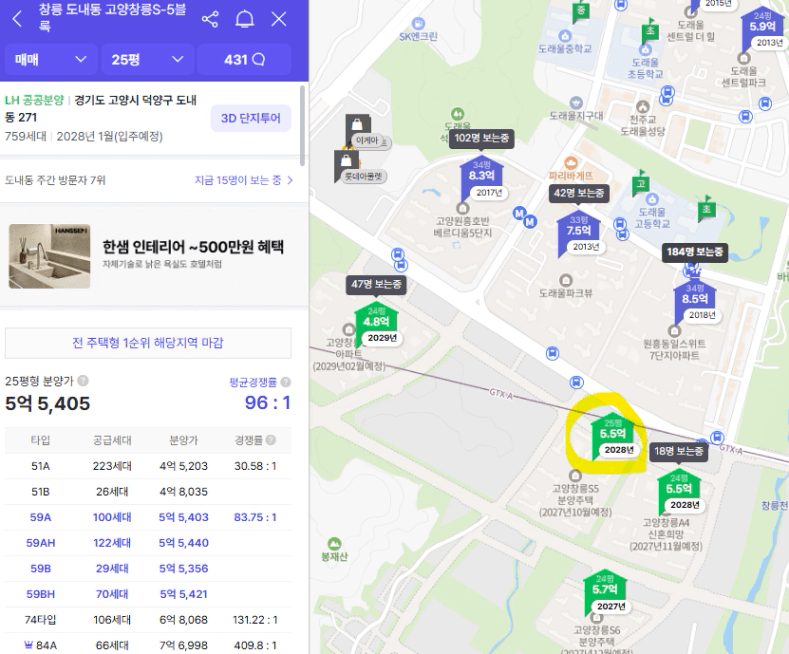Click the 이마트 shopping bag map icon
Screen dimensions: 789x654
pyautogui.click(x=355, y=131)
